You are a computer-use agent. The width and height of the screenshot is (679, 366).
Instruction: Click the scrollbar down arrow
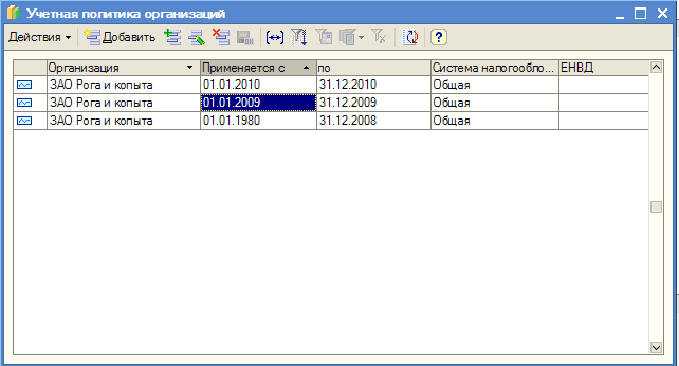[656, 347]
